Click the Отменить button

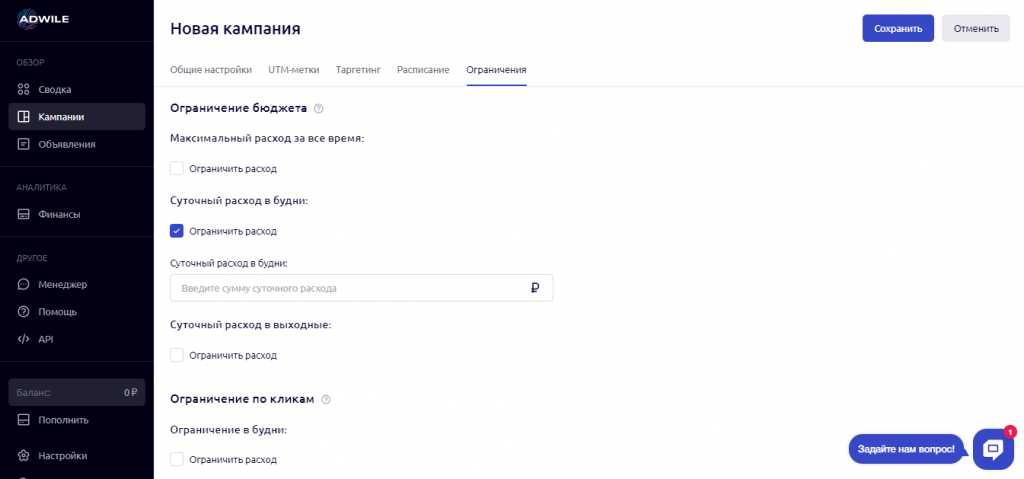point(975,28)
